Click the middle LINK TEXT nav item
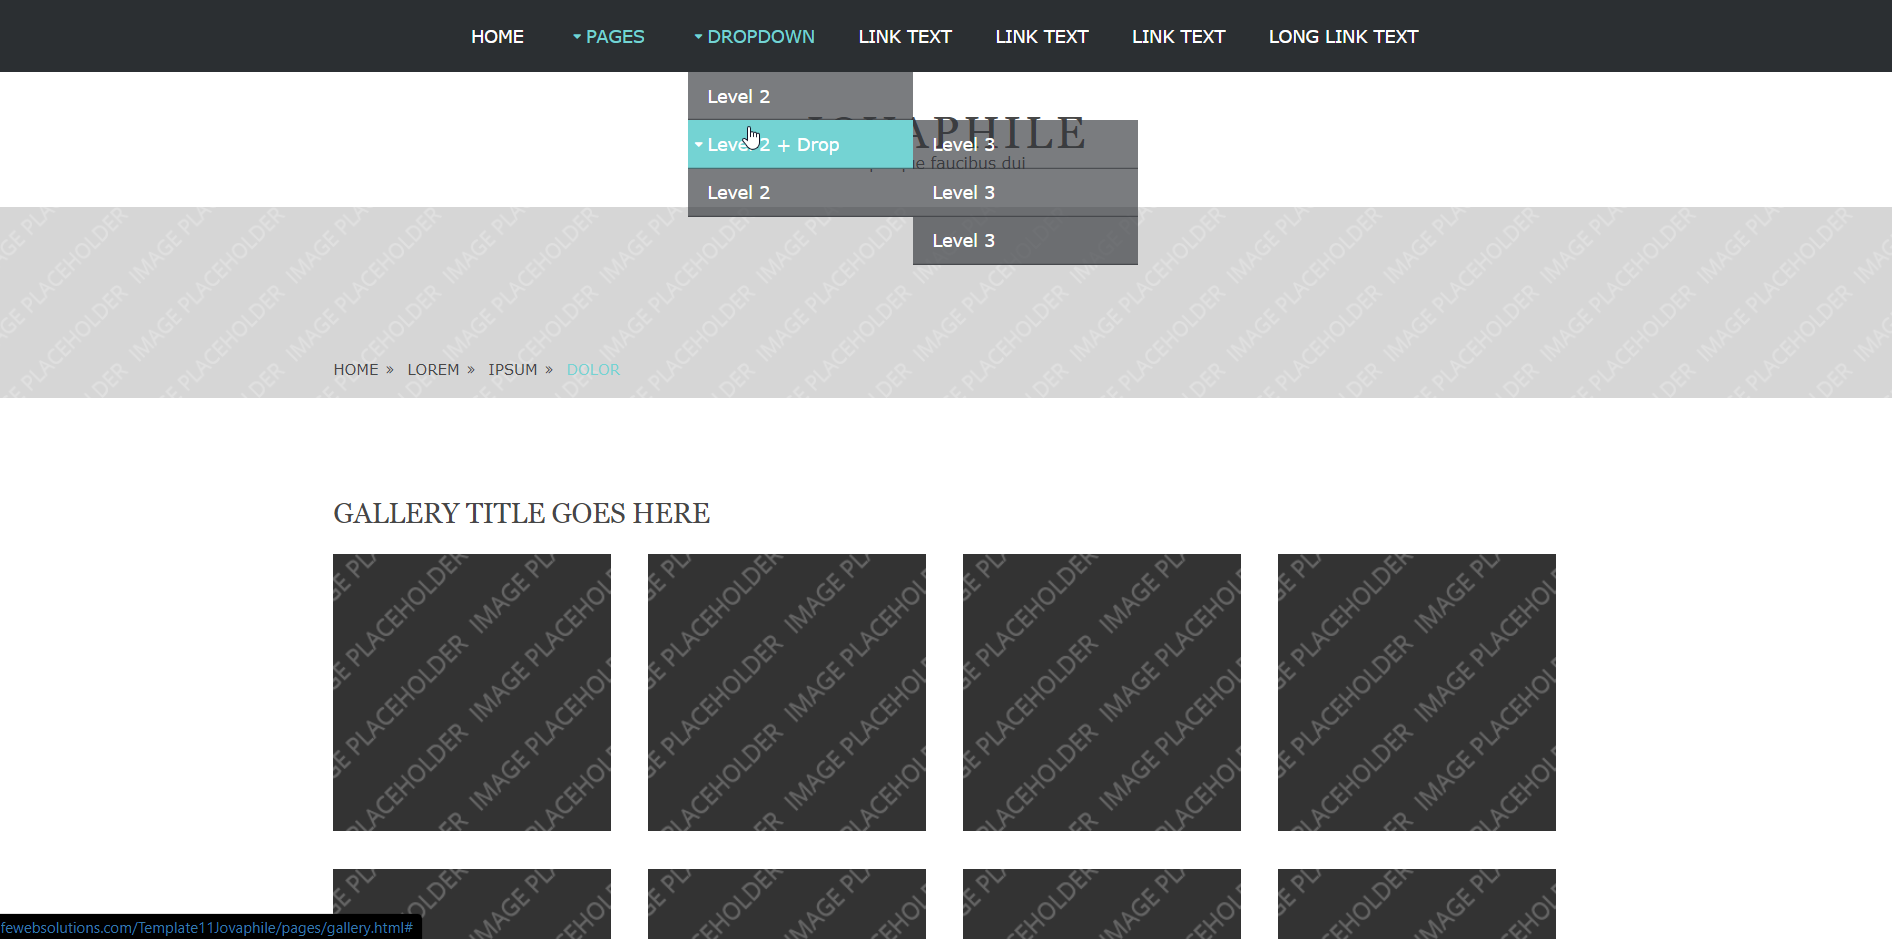 click(1041, 37)
